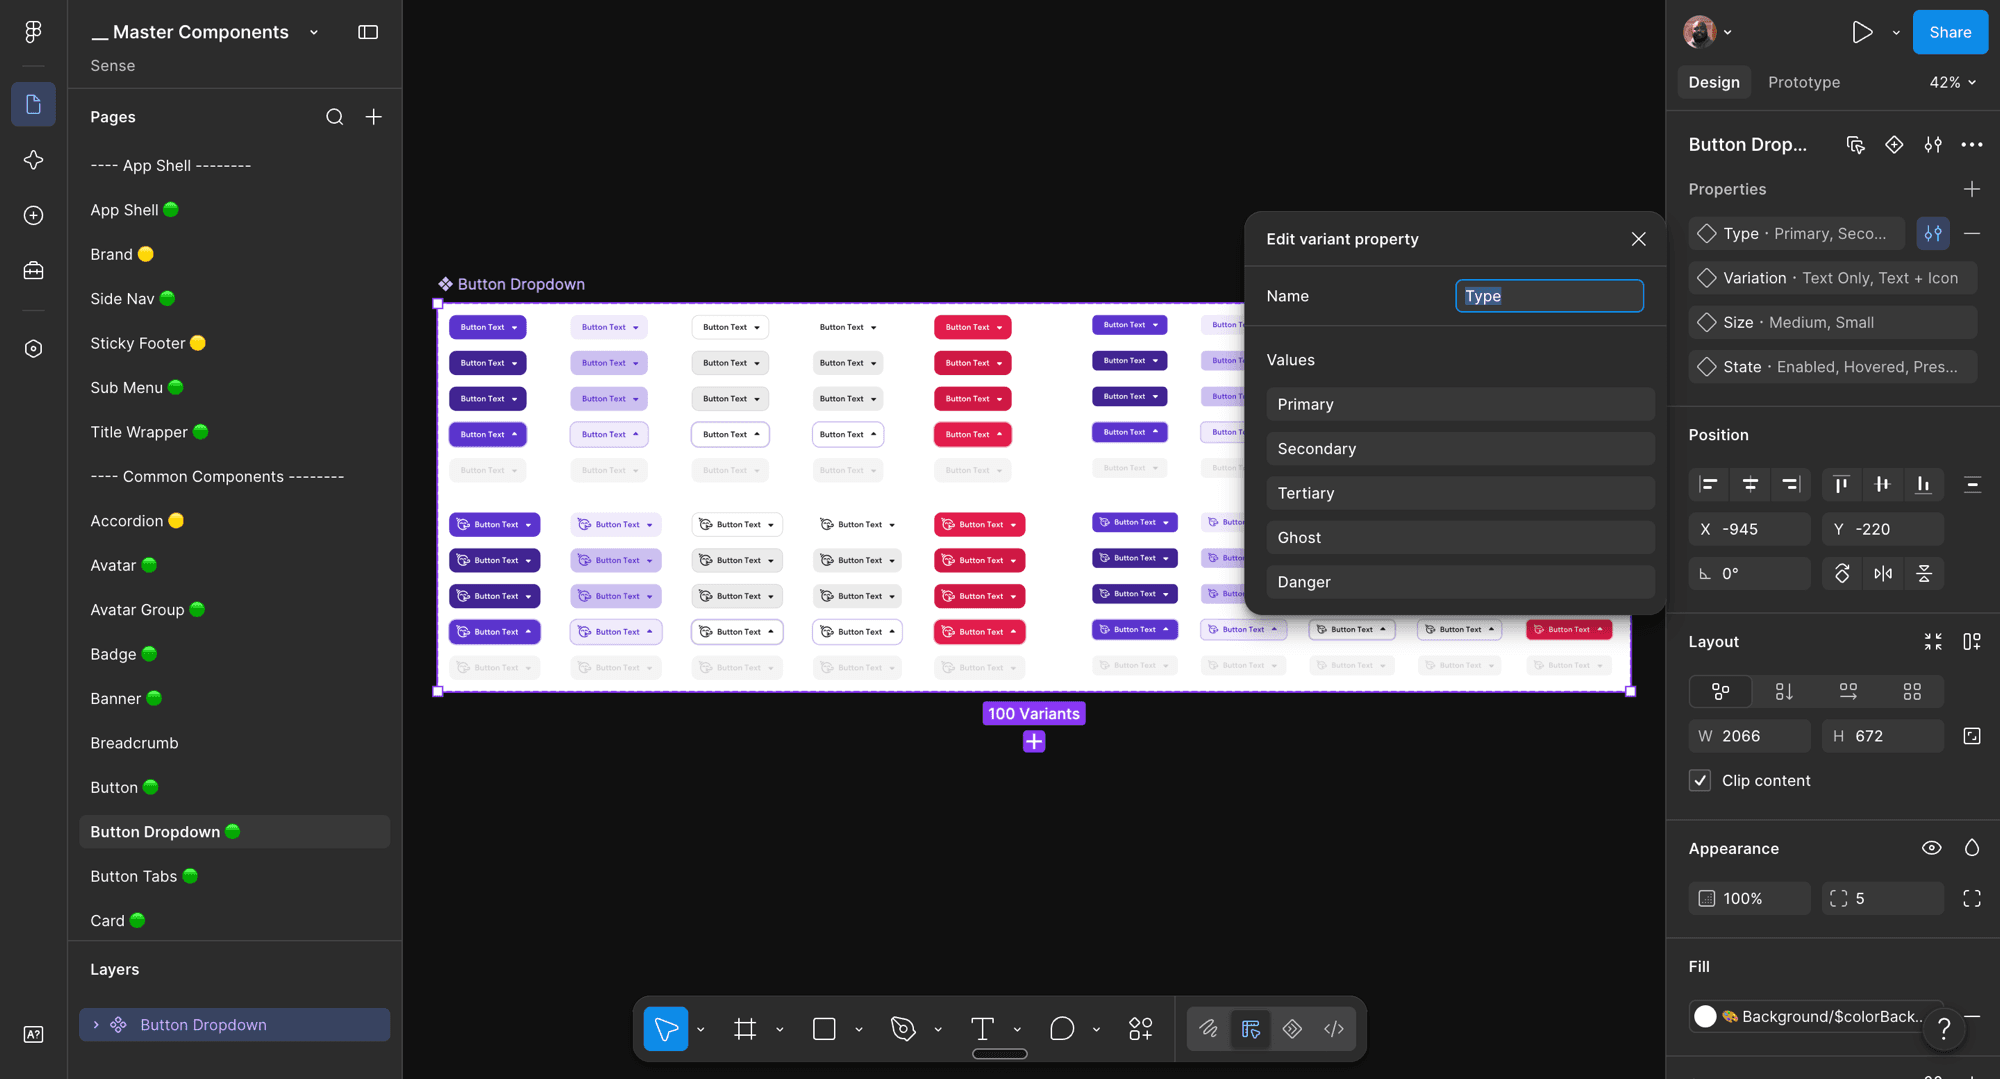Click align top icon in Position
The width and height of the screenshot is (2000, 1079).
tap(1841, 485)
